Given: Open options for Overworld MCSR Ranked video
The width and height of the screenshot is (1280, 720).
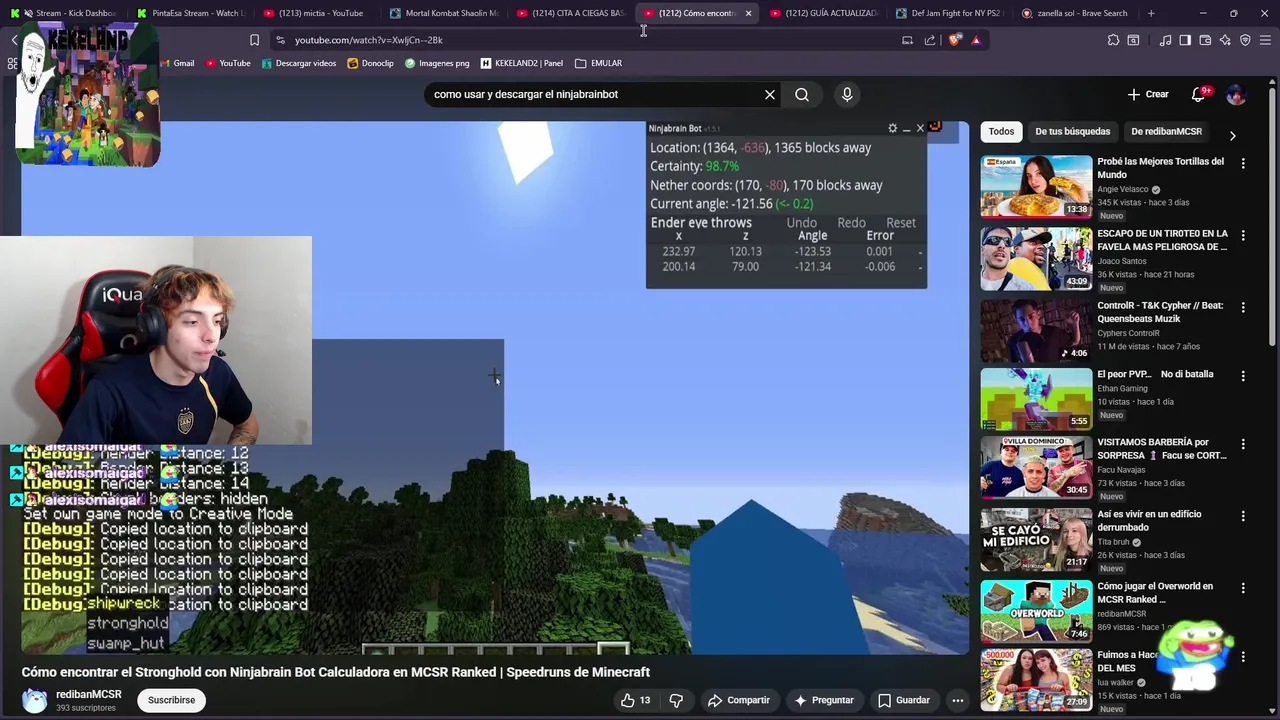Looking at the screenshot, I should [1243, 588].
